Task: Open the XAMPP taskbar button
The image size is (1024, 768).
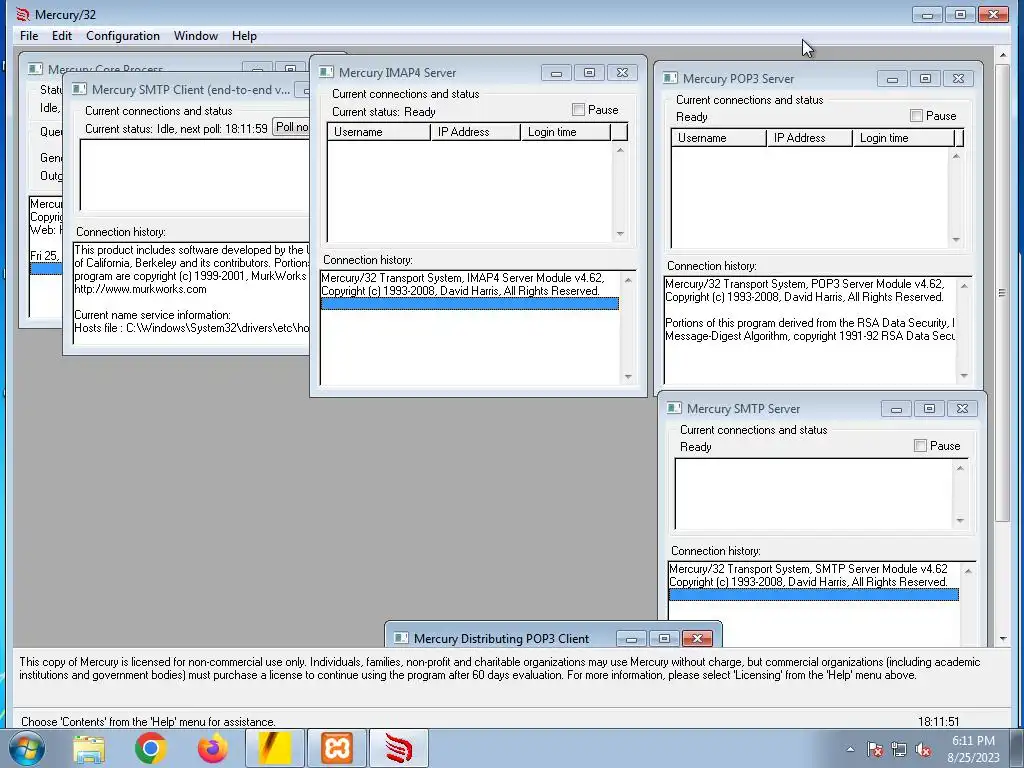Action: (x=336, y=748)
